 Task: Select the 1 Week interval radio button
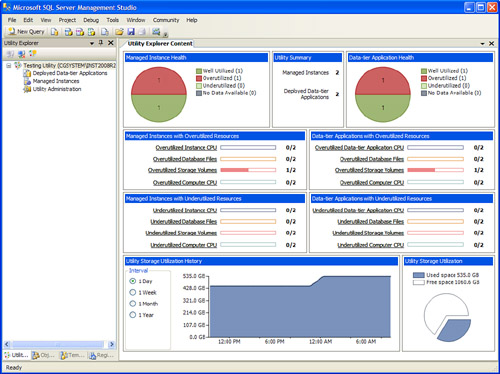point(133,292)
